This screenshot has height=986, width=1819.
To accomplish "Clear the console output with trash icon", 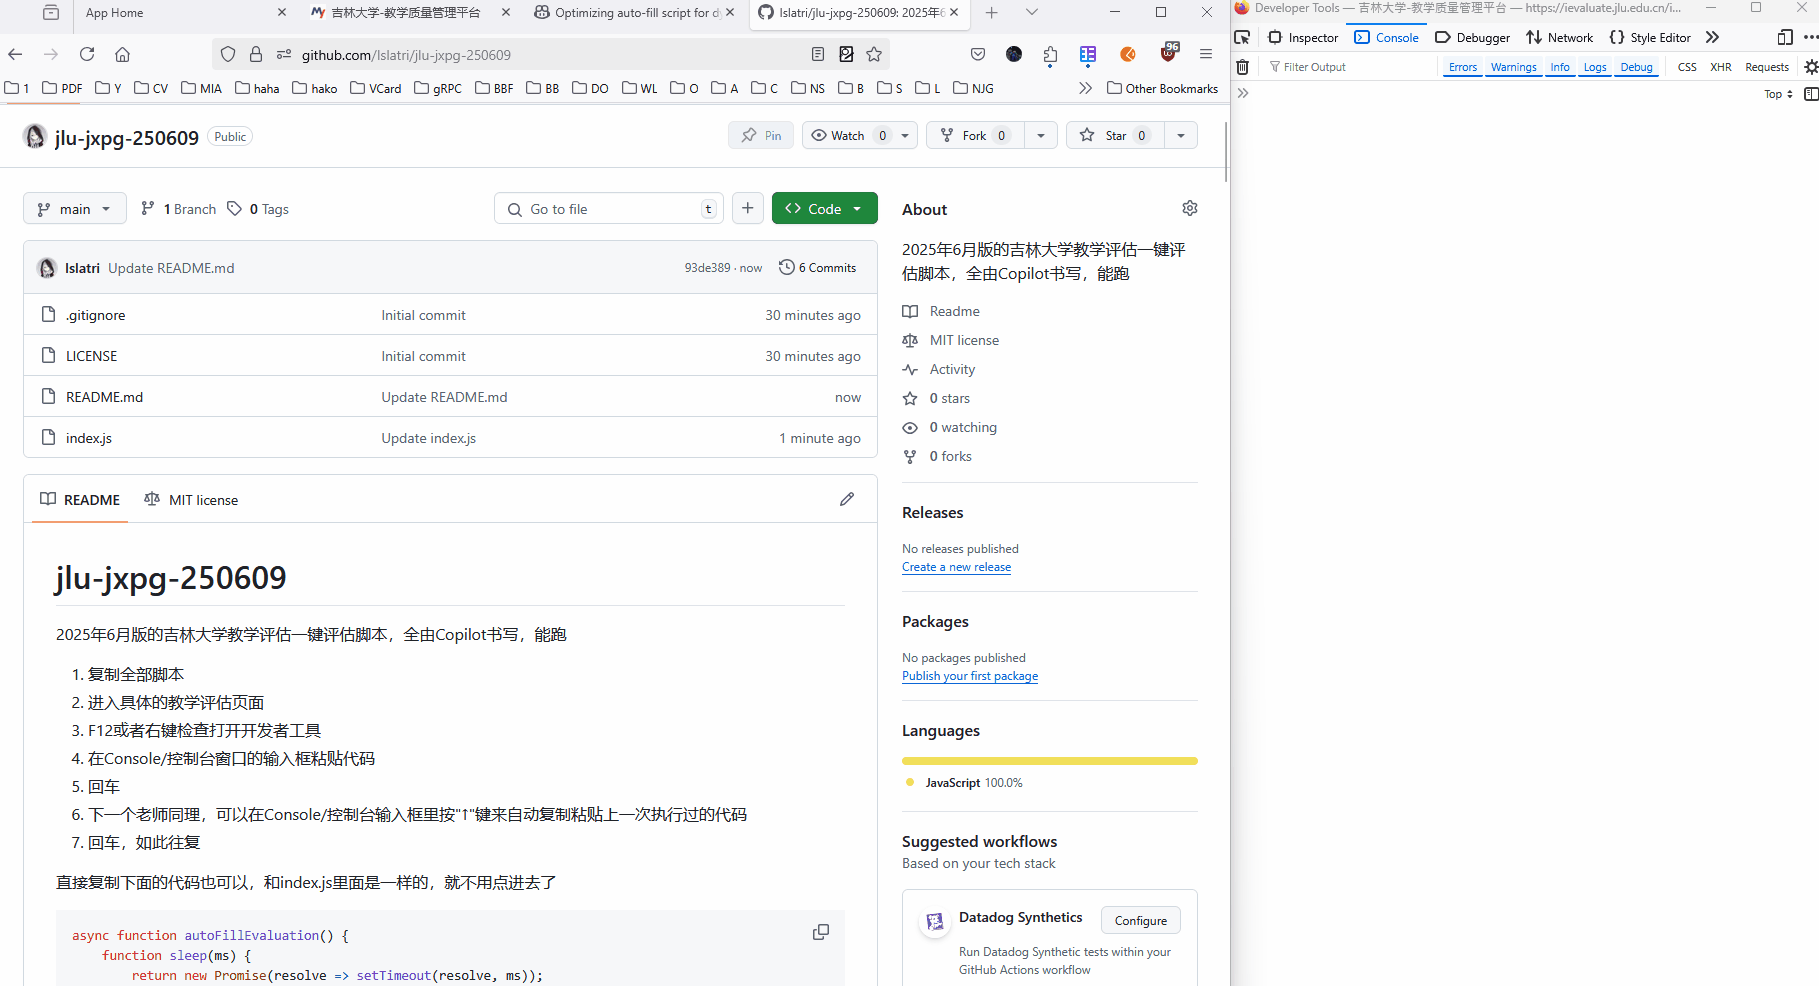I will [1243, 67].
